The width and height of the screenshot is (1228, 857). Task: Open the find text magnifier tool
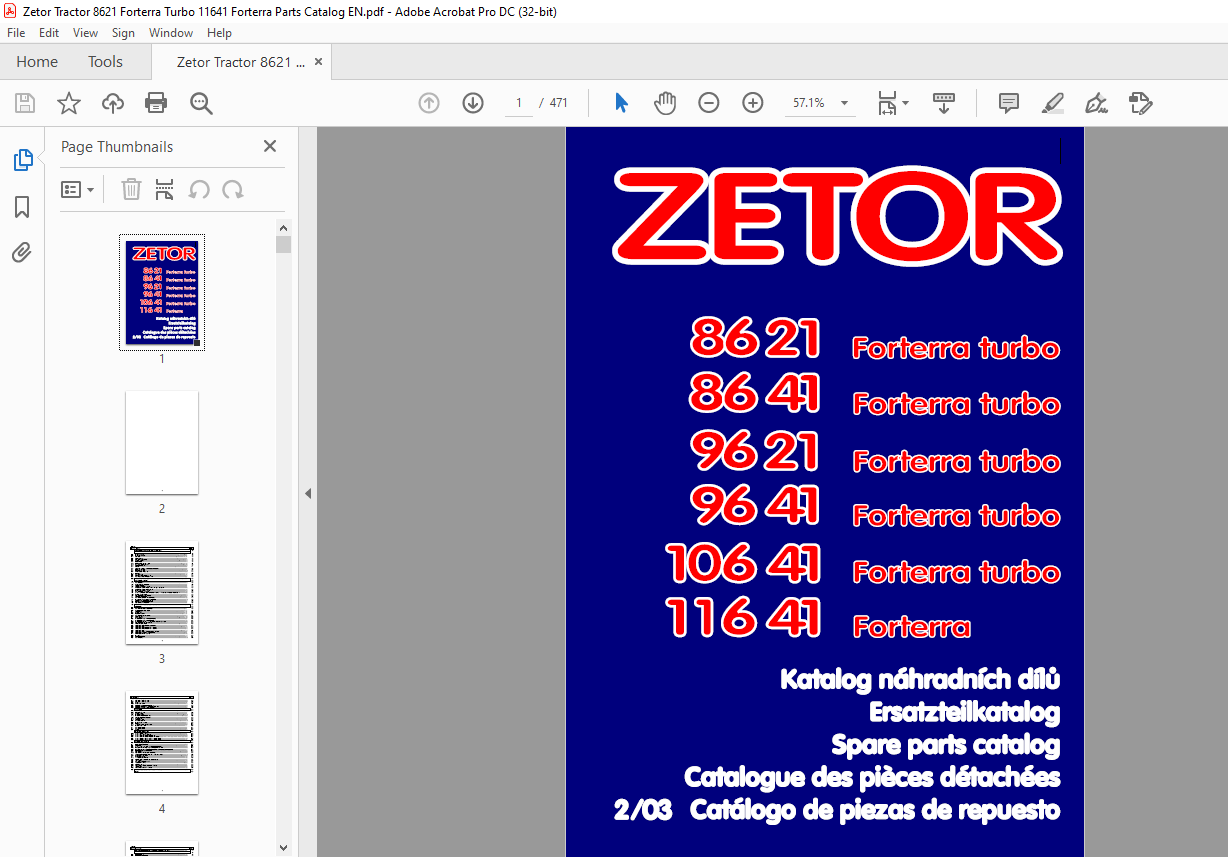[x=201, y=103]
